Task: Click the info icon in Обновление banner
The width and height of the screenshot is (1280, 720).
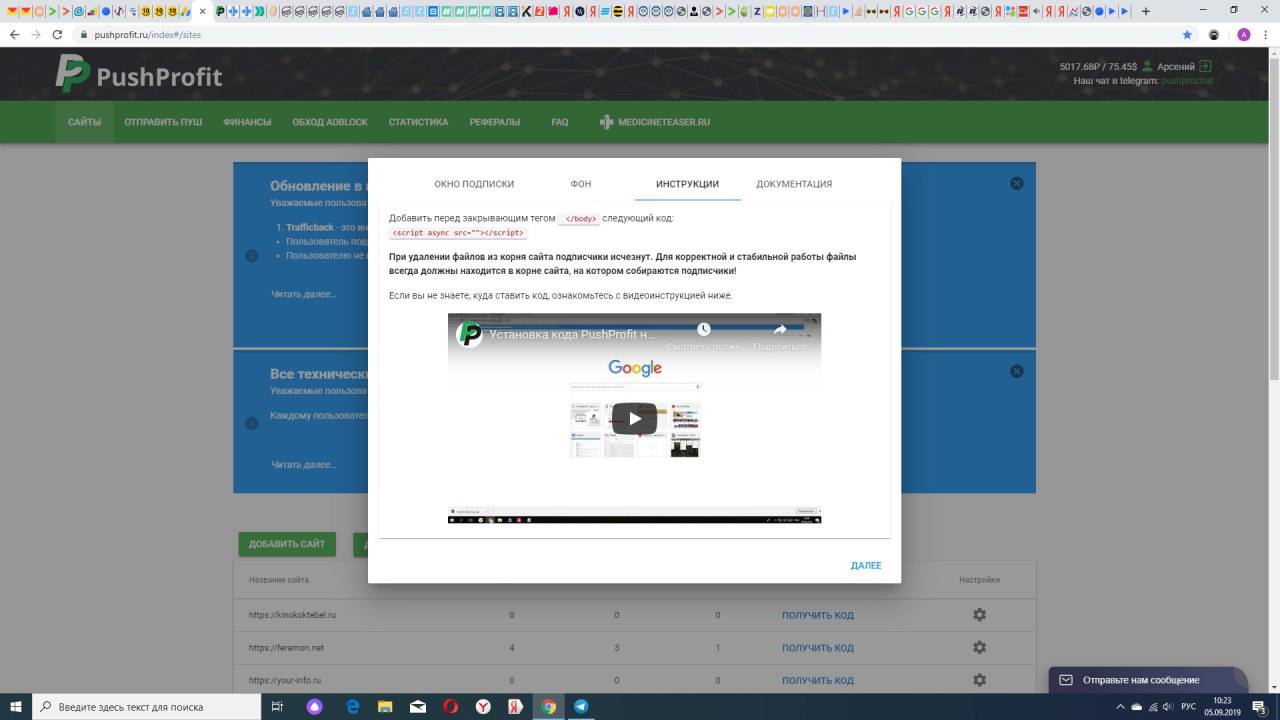Action: [251, 256]
